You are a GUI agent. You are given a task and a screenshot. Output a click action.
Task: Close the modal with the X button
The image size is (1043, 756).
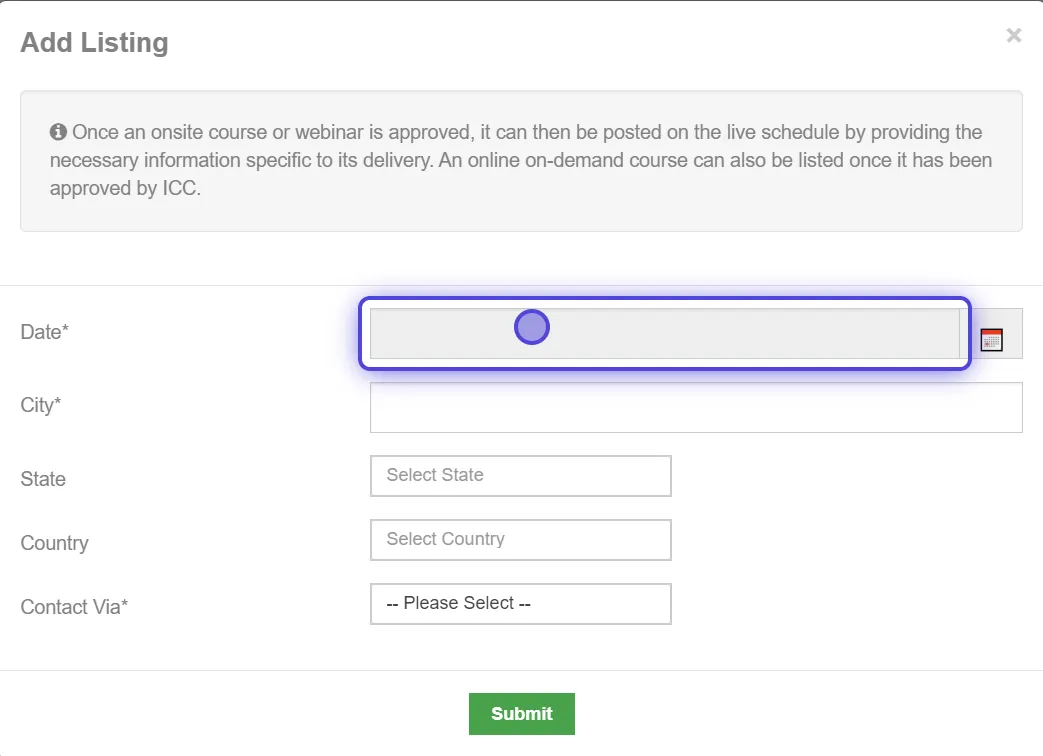click(x=1013, y=35)
